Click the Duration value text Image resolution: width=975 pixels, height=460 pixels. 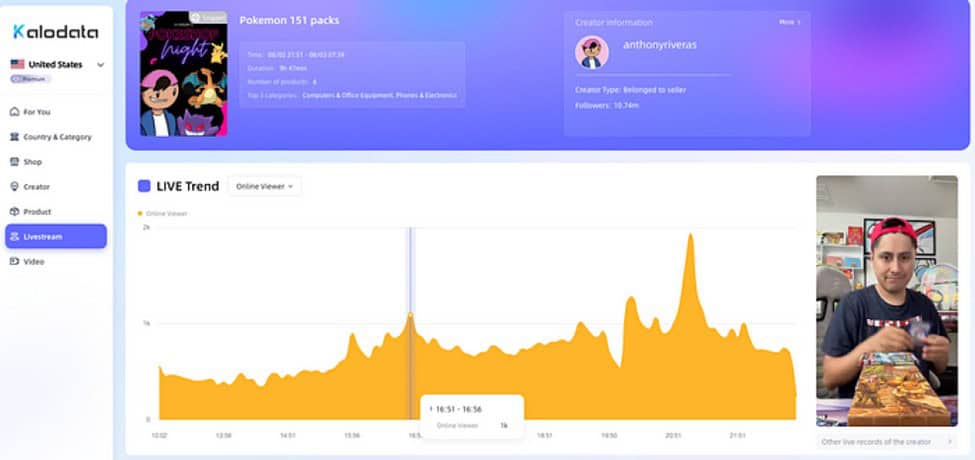coord(292,68)
